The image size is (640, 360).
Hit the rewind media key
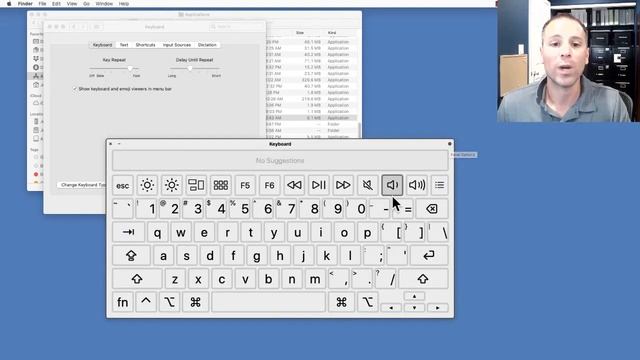coord(294,185)
